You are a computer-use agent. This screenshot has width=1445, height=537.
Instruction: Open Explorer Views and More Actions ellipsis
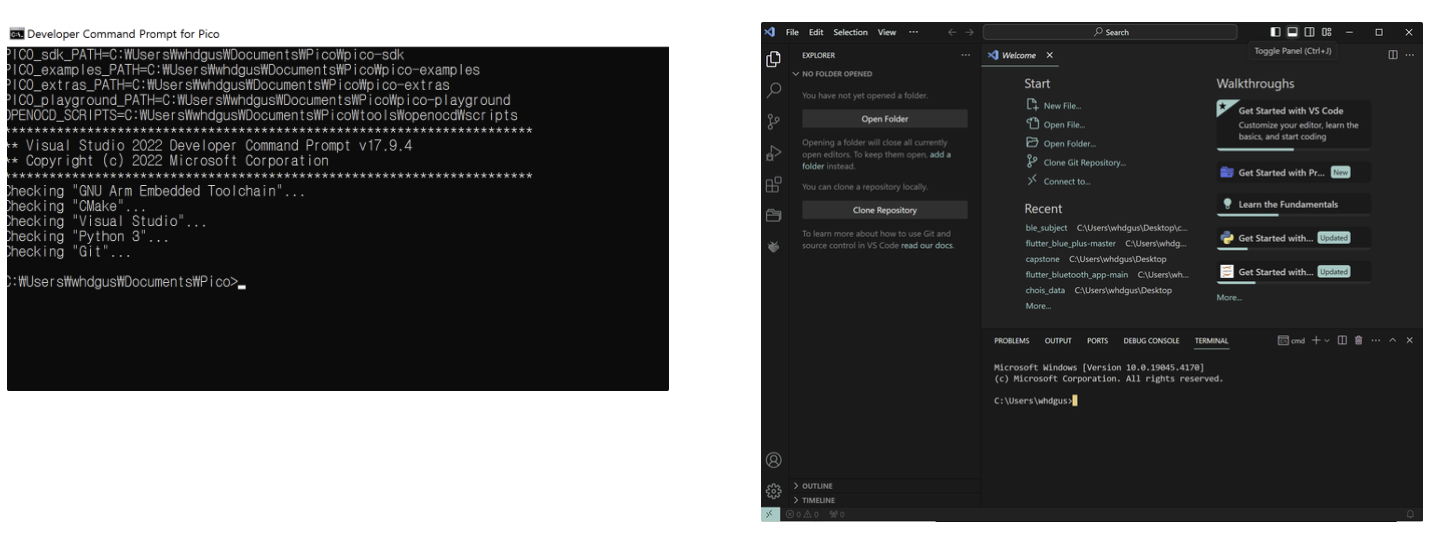(x=965, y=55)
